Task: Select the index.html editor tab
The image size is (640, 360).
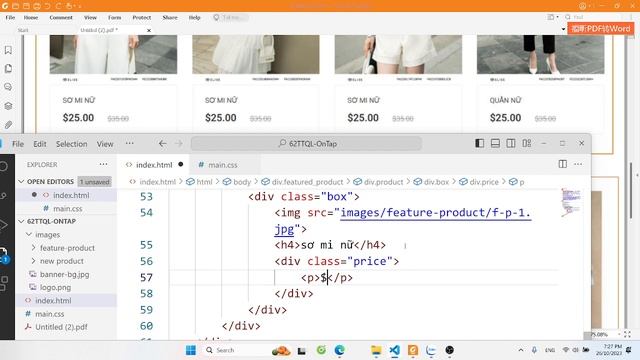Action: (x=154, y=165)
